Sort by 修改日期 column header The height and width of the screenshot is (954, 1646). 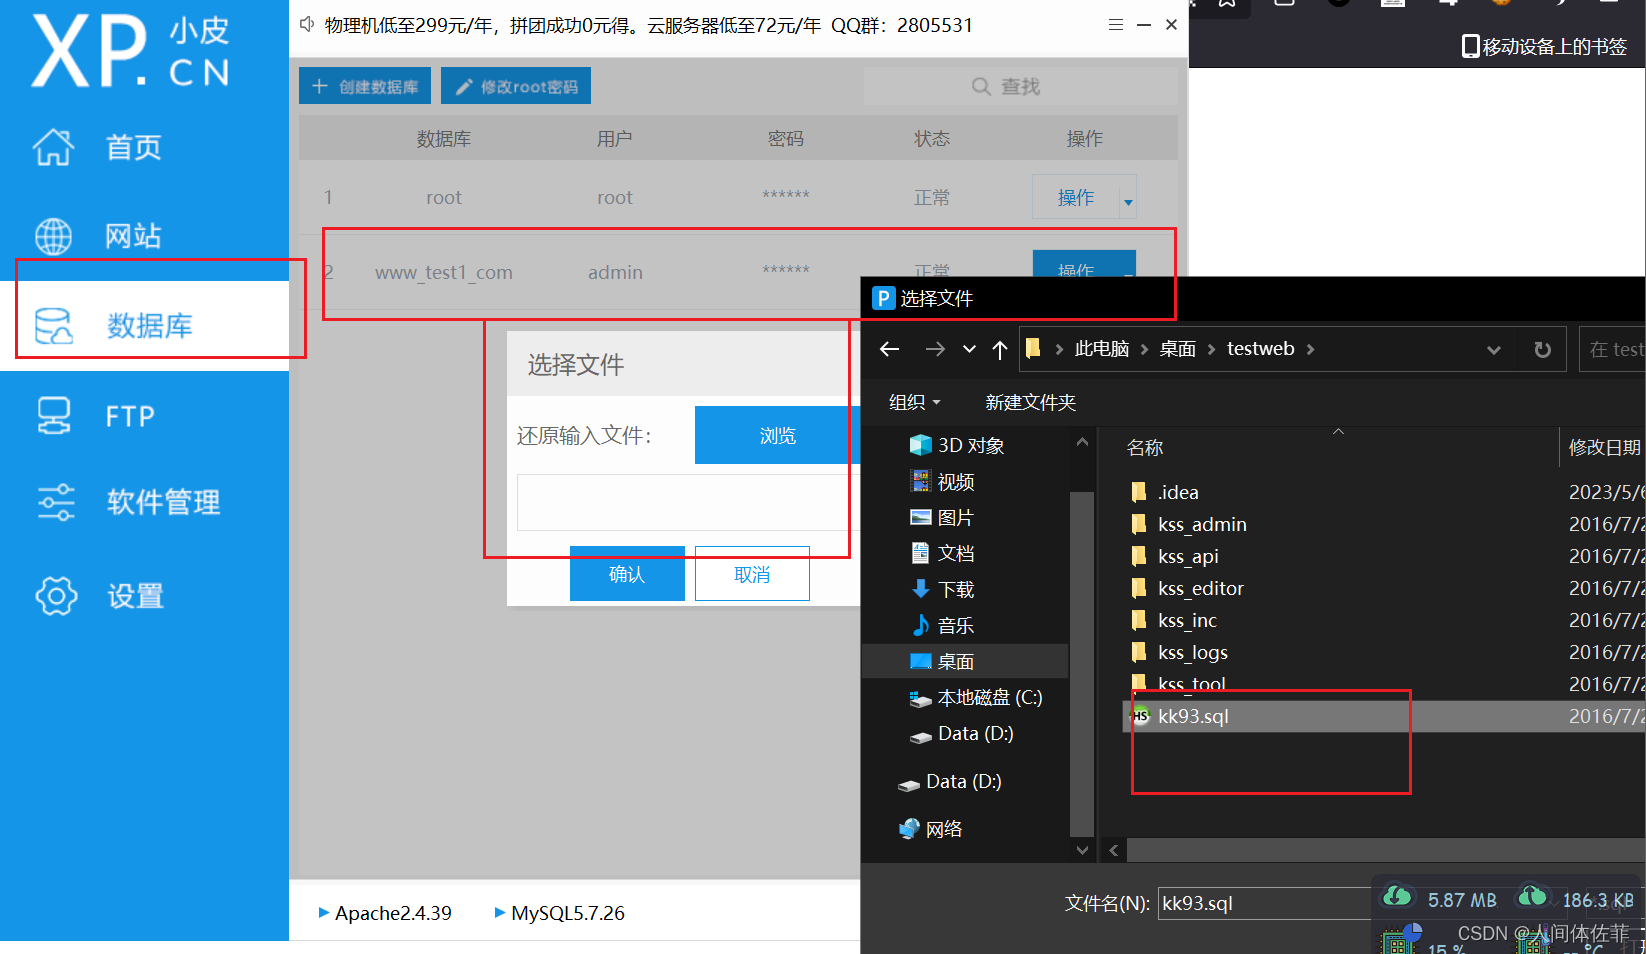click(1604, 447)
